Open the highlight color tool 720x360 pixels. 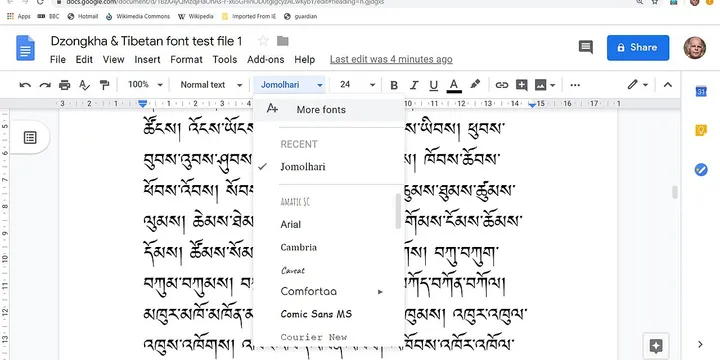(x=475, y=84)
